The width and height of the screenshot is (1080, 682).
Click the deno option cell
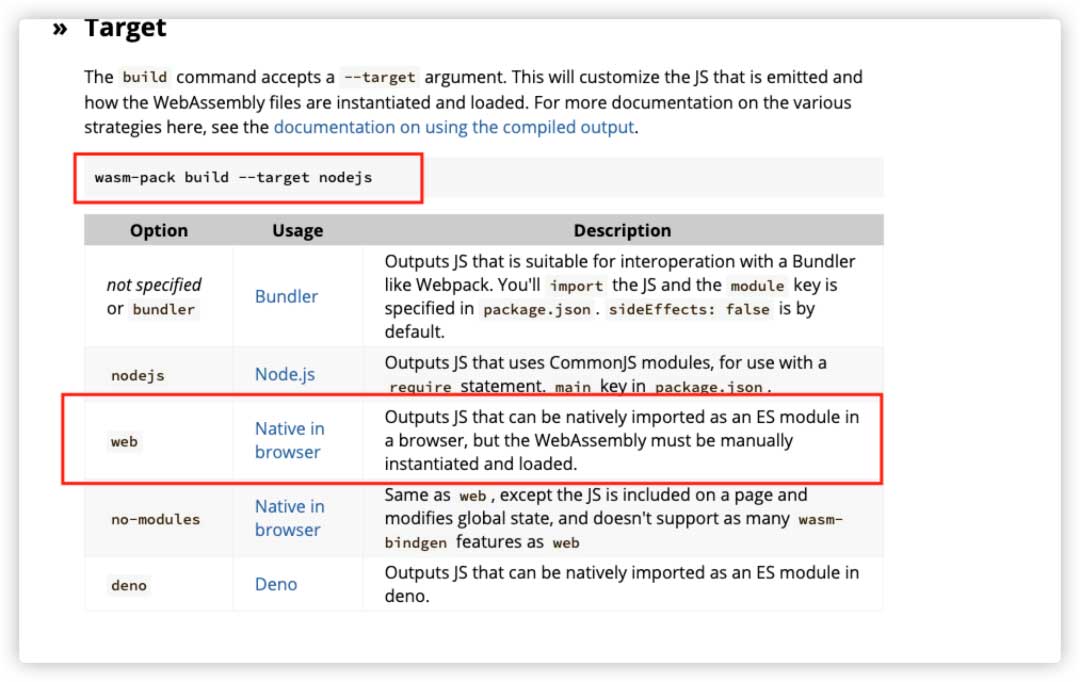(x=129, y=585)
